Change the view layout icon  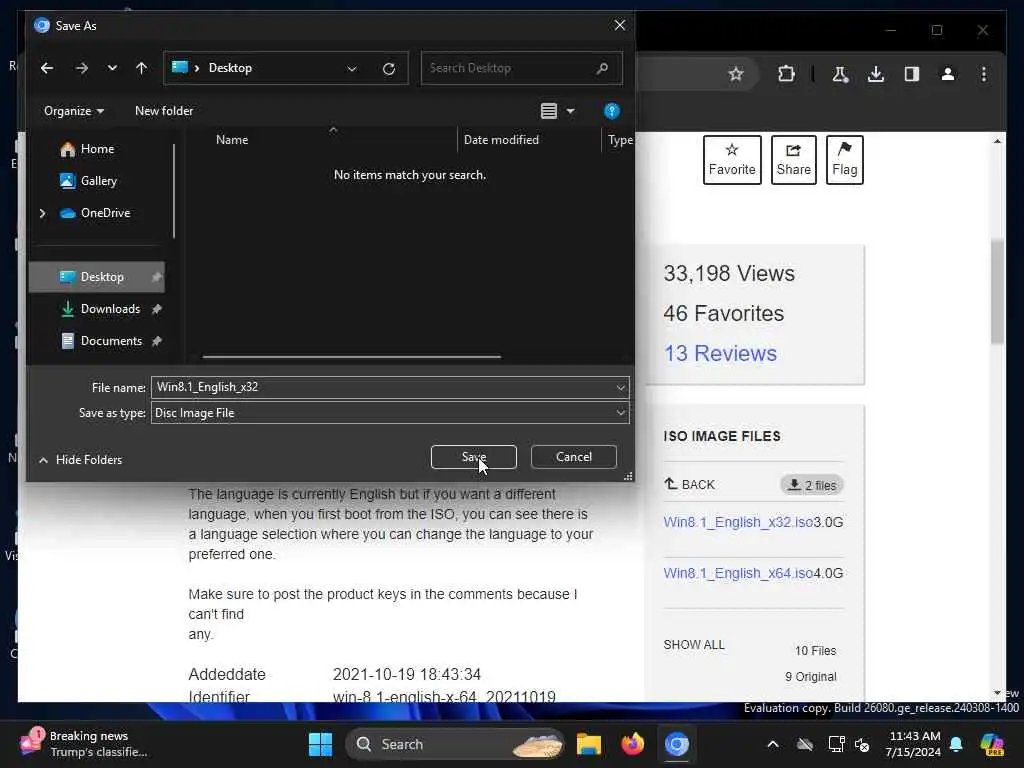click(x=549, y=111)
